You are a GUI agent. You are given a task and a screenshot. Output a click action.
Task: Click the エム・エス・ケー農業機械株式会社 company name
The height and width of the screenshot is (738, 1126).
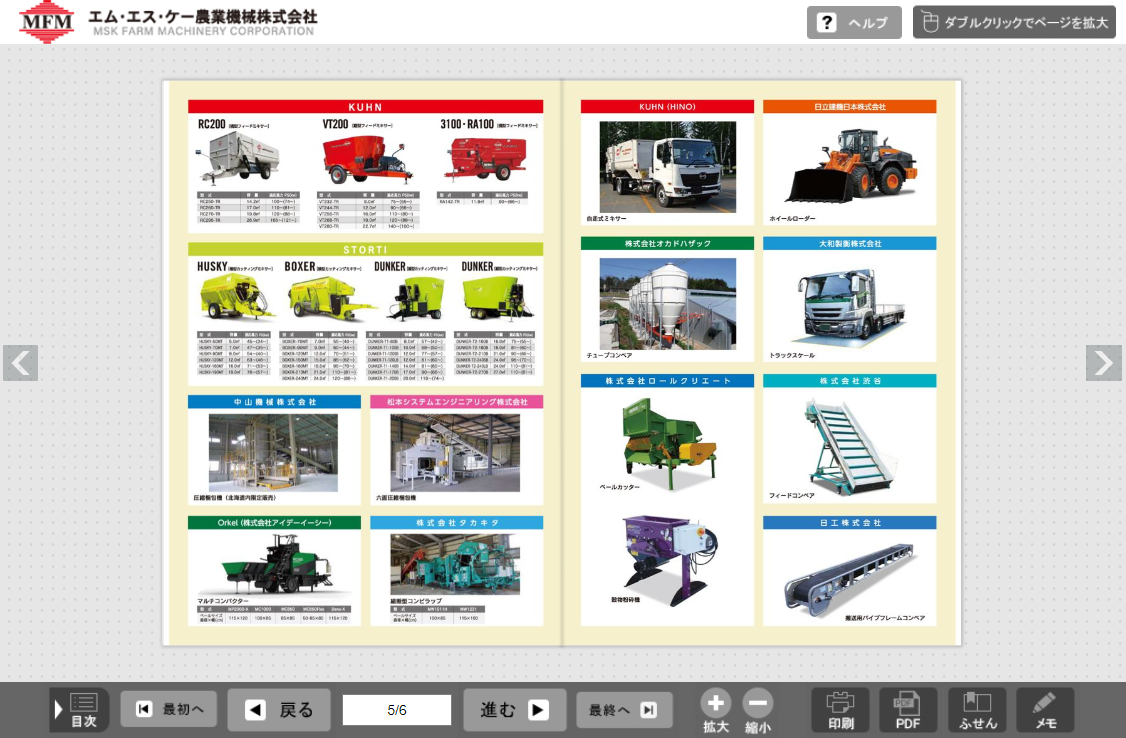[x=203, y=16]
